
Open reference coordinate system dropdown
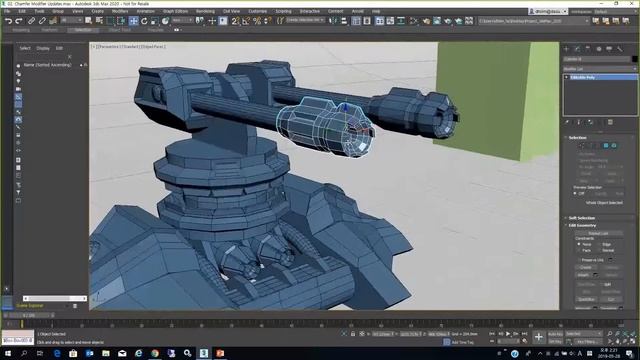coord(182,20)
